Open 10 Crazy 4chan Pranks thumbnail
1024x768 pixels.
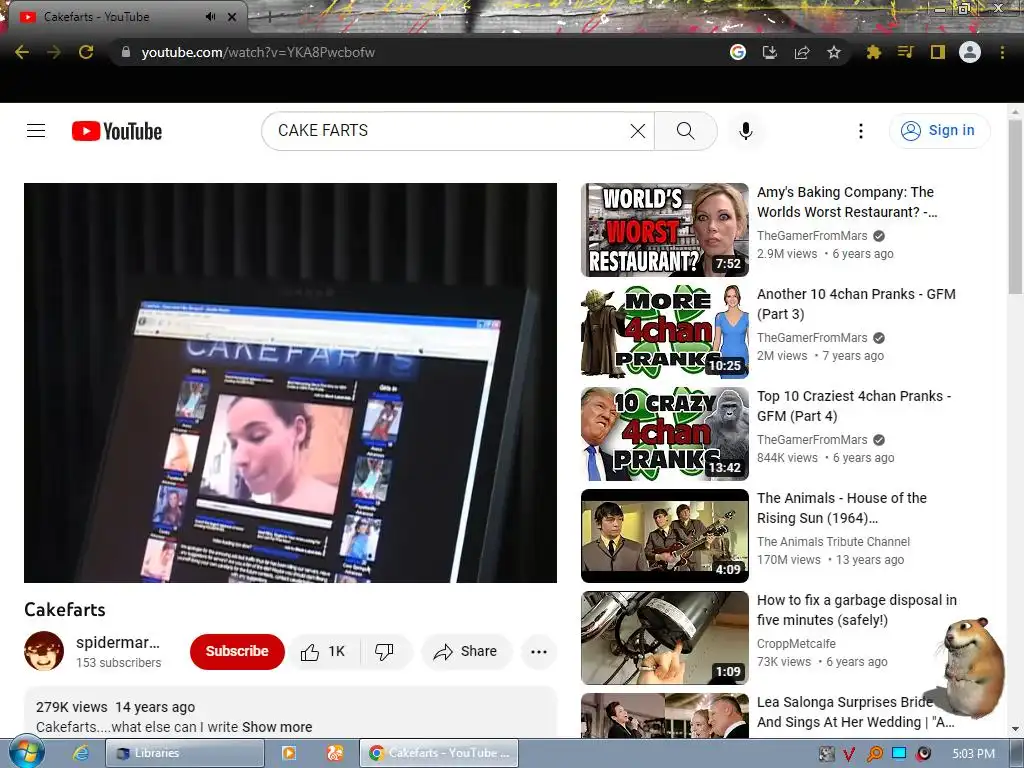(x=665, y=434)
